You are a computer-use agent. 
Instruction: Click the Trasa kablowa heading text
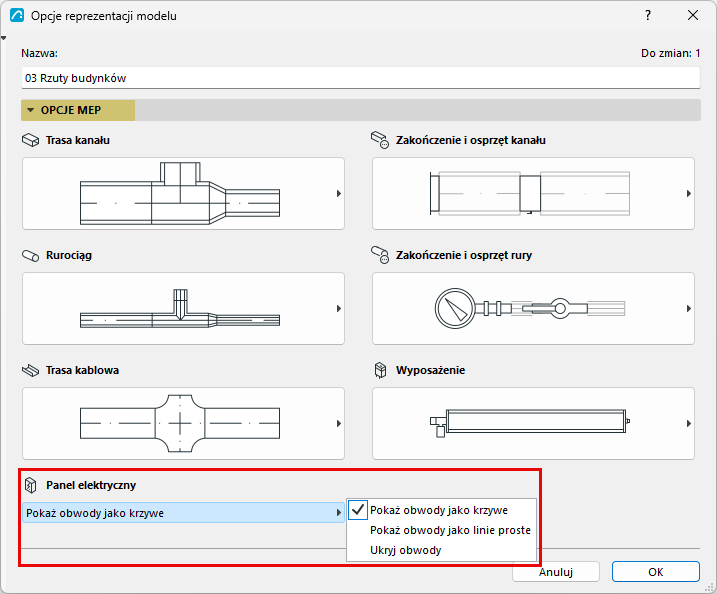(x=82, y=370)
